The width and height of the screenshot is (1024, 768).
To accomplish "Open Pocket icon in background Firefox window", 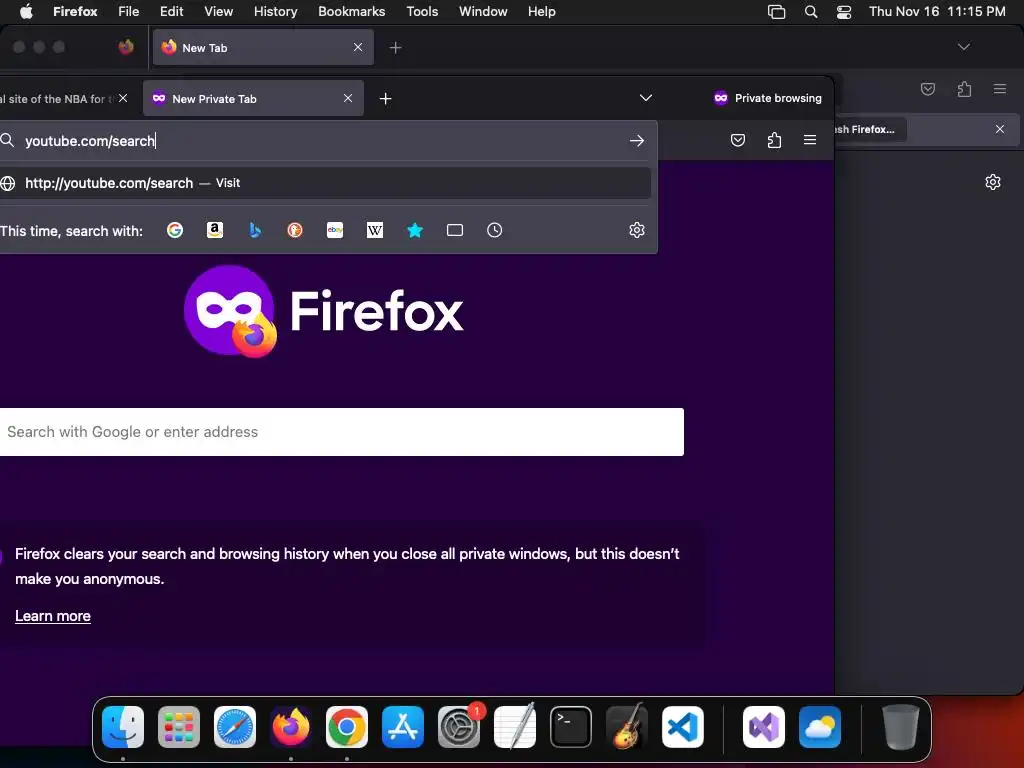I will (x=927, y=89).
